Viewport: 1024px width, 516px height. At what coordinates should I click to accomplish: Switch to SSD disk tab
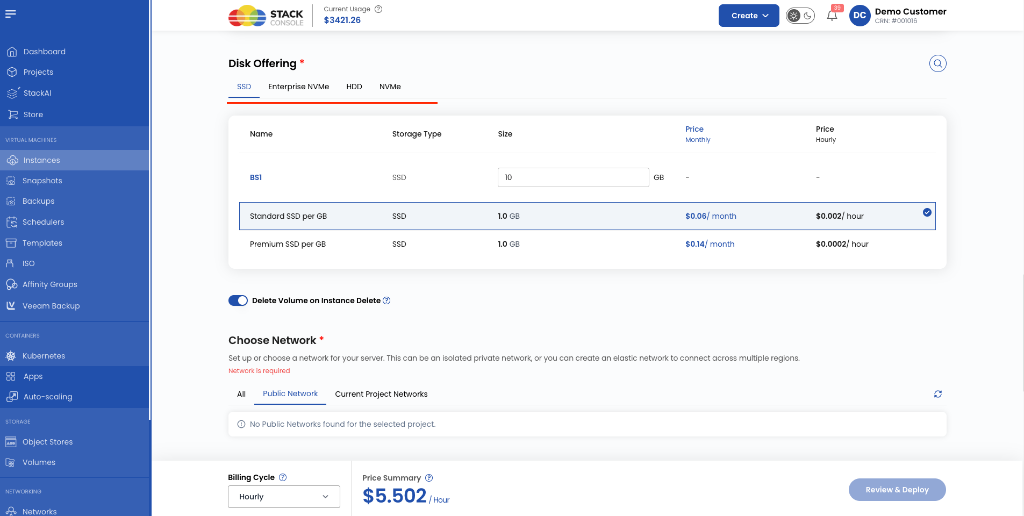(244, 86)
